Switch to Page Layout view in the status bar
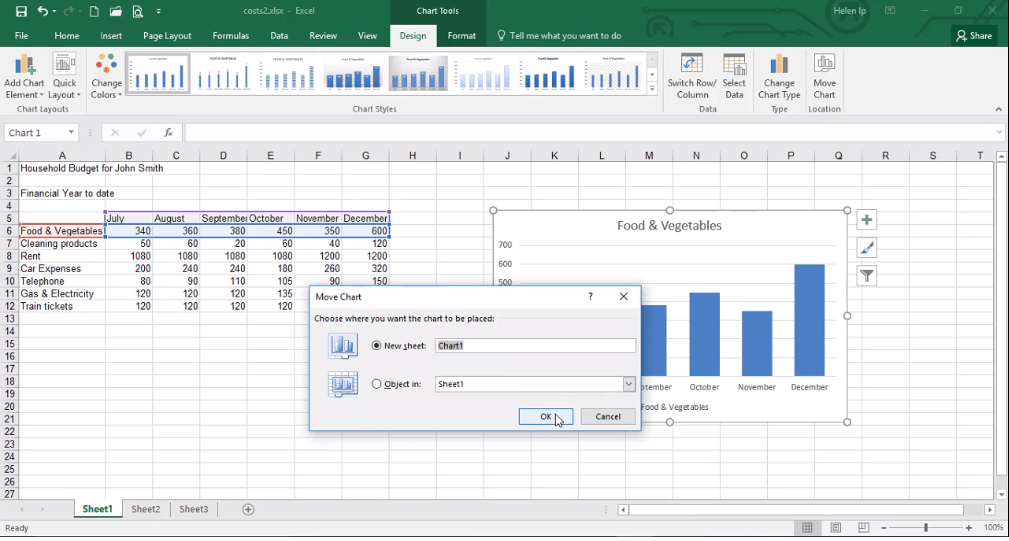1009x541 pixels. coord(835,527)
